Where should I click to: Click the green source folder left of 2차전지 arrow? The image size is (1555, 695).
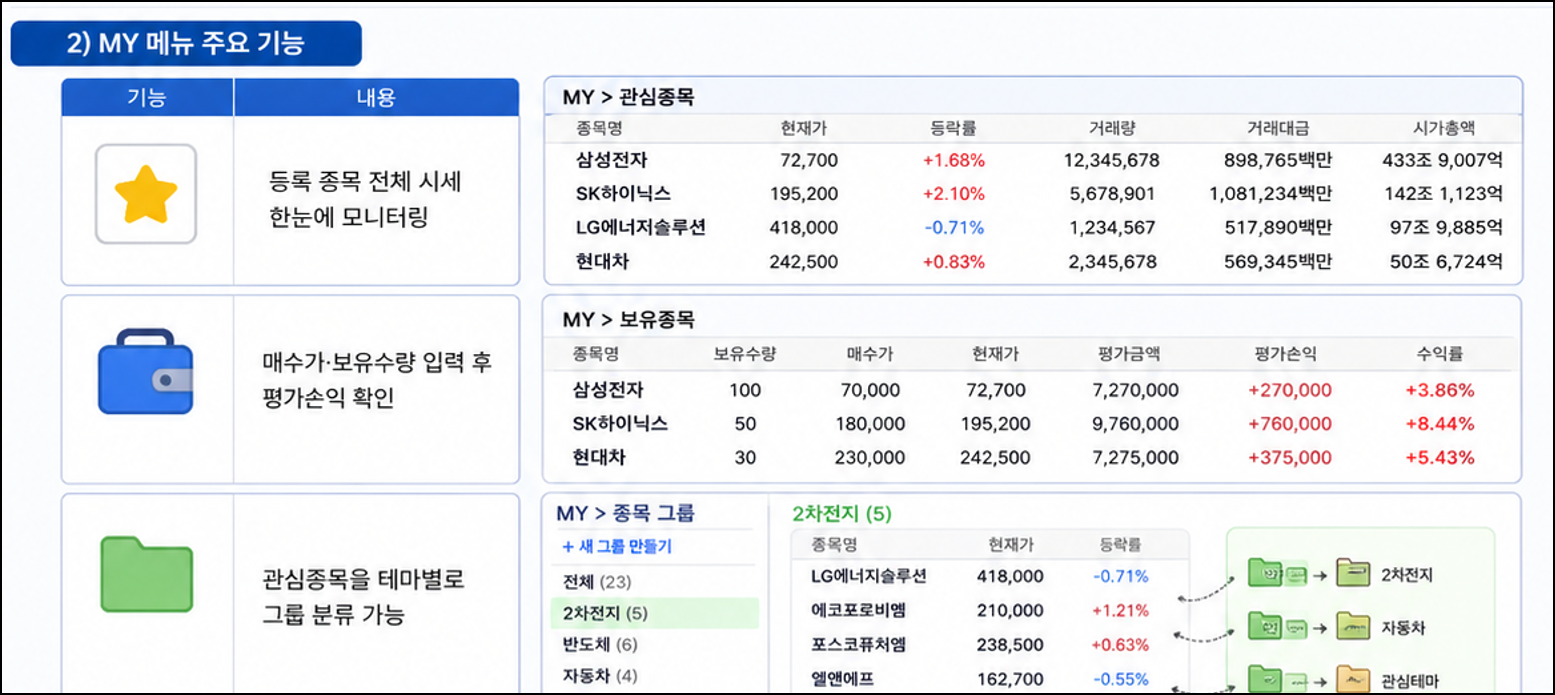[x=1265, y=575]
